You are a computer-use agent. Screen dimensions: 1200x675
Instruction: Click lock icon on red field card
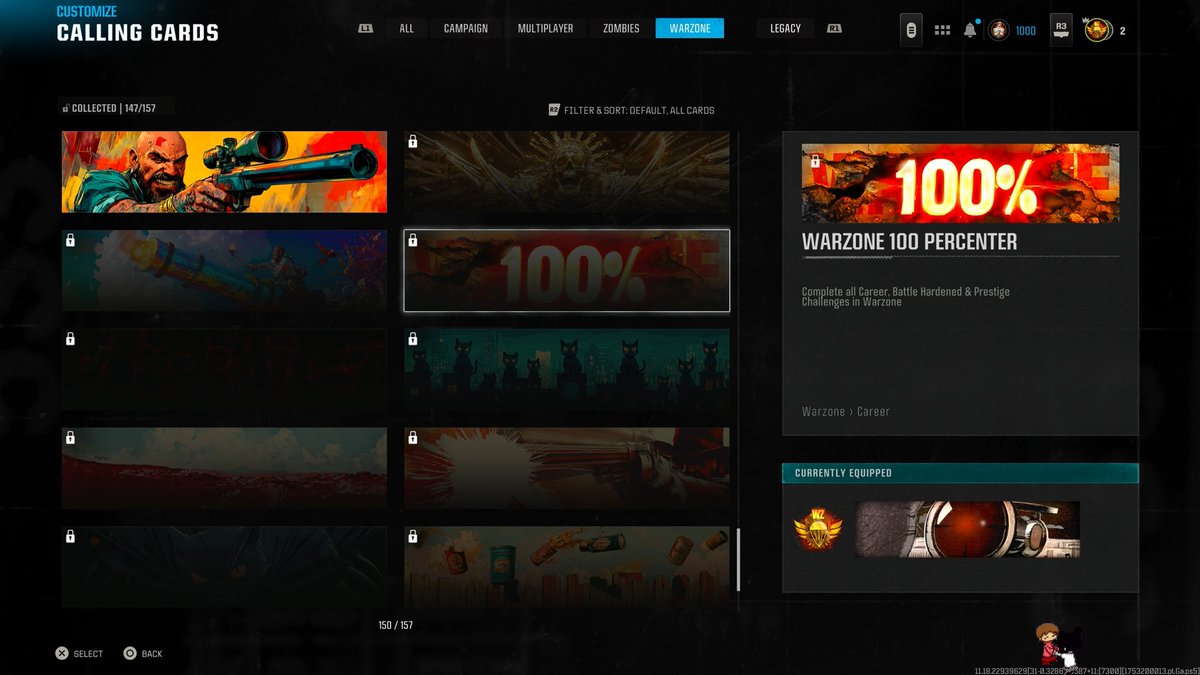click(70, 439)
